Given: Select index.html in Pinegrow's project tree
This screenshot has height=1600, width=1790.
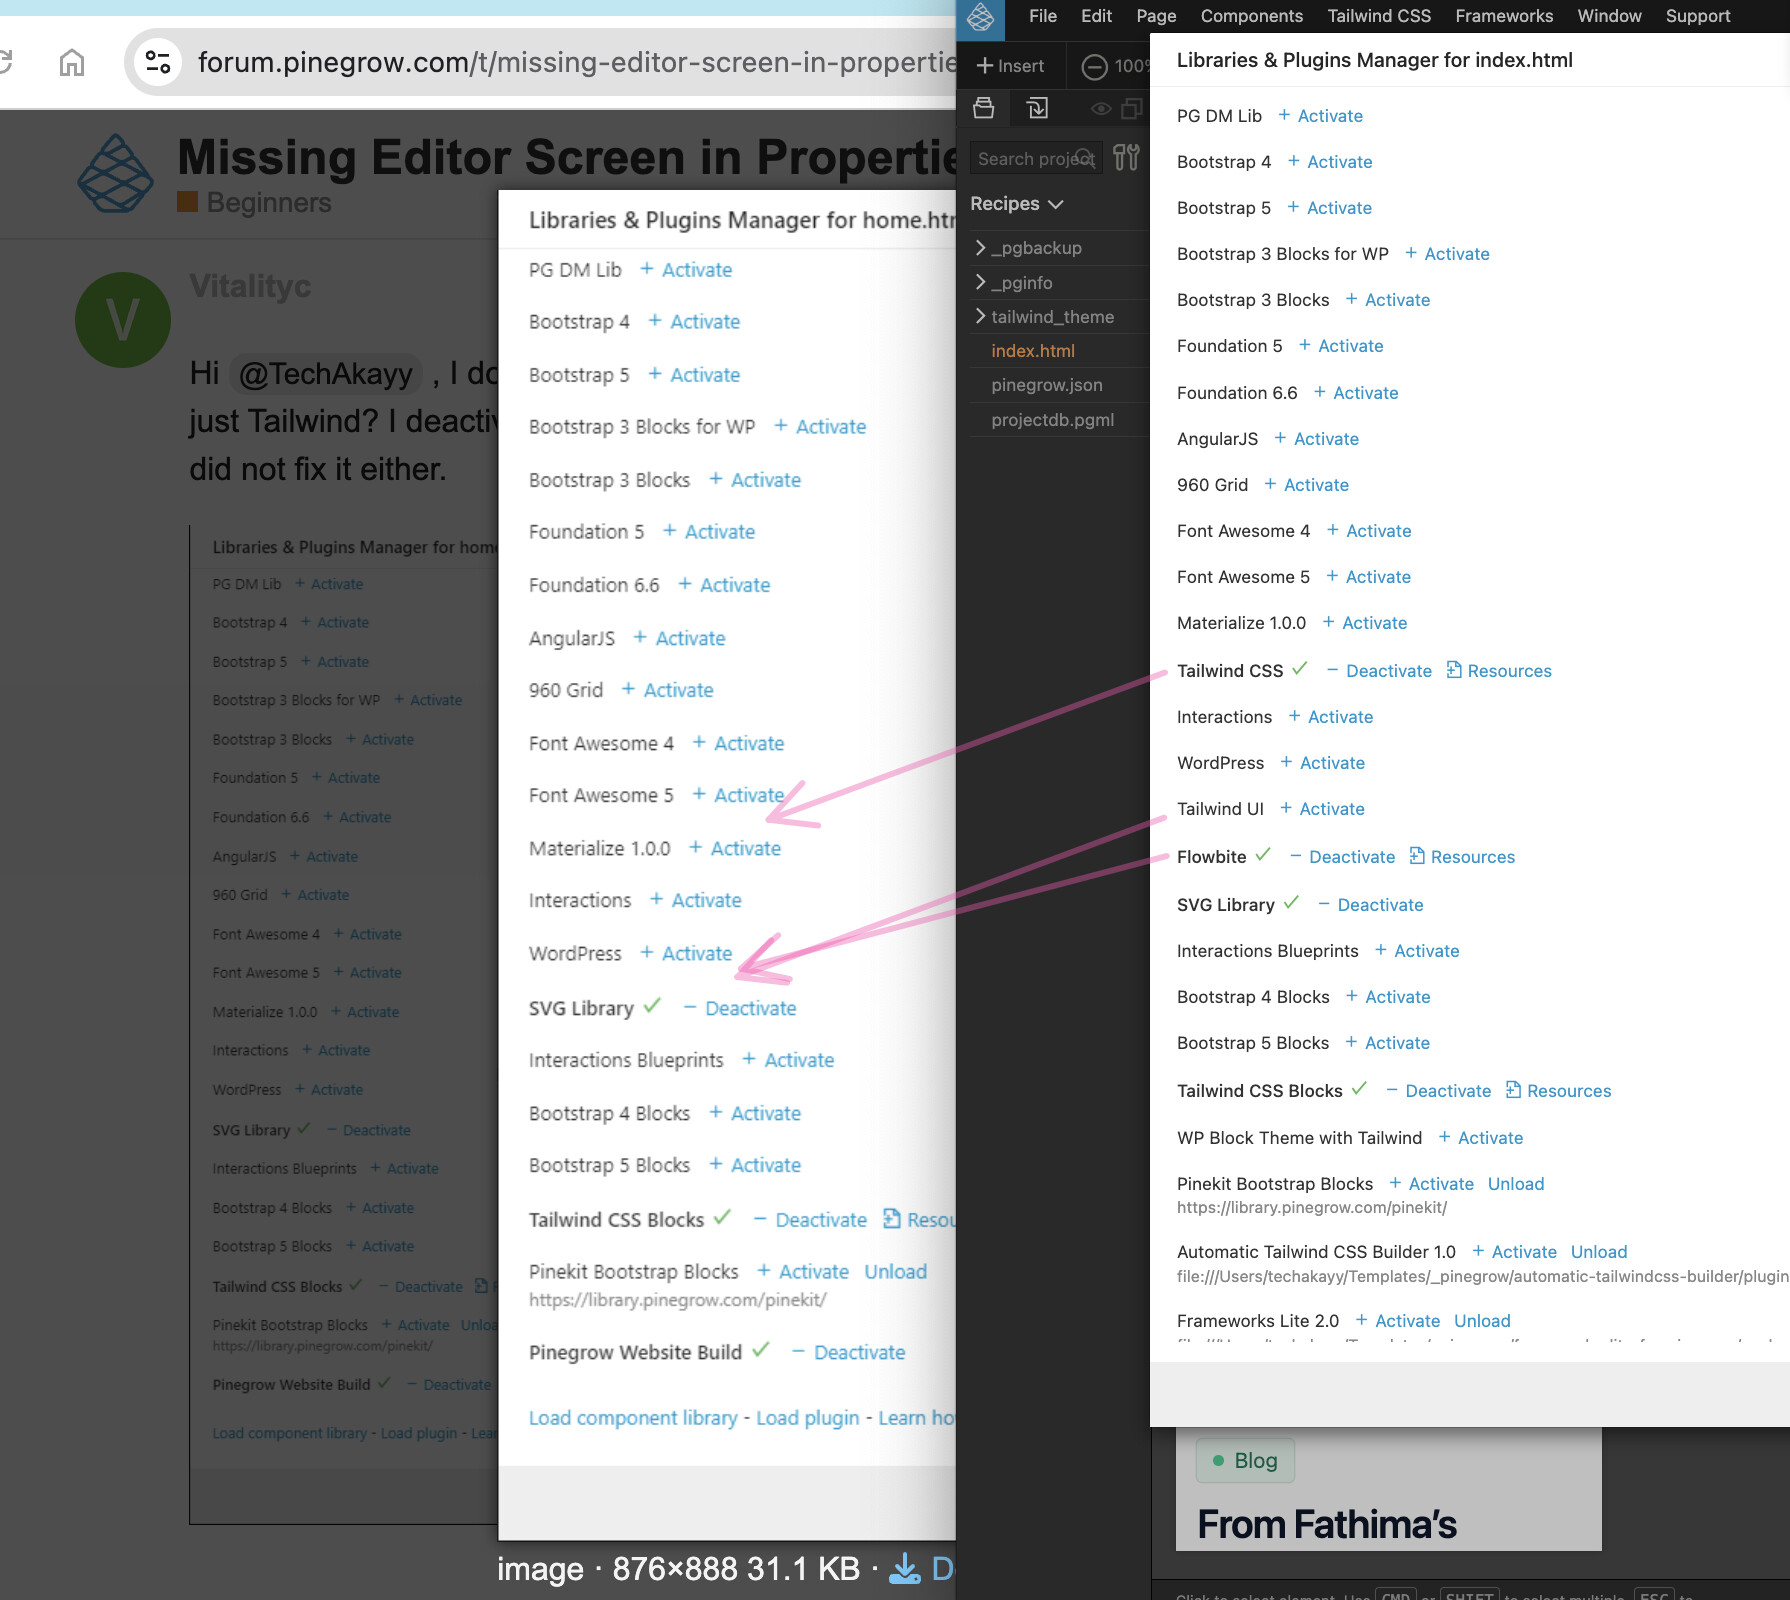Looking at the screenshot, I should (1033, 351).
